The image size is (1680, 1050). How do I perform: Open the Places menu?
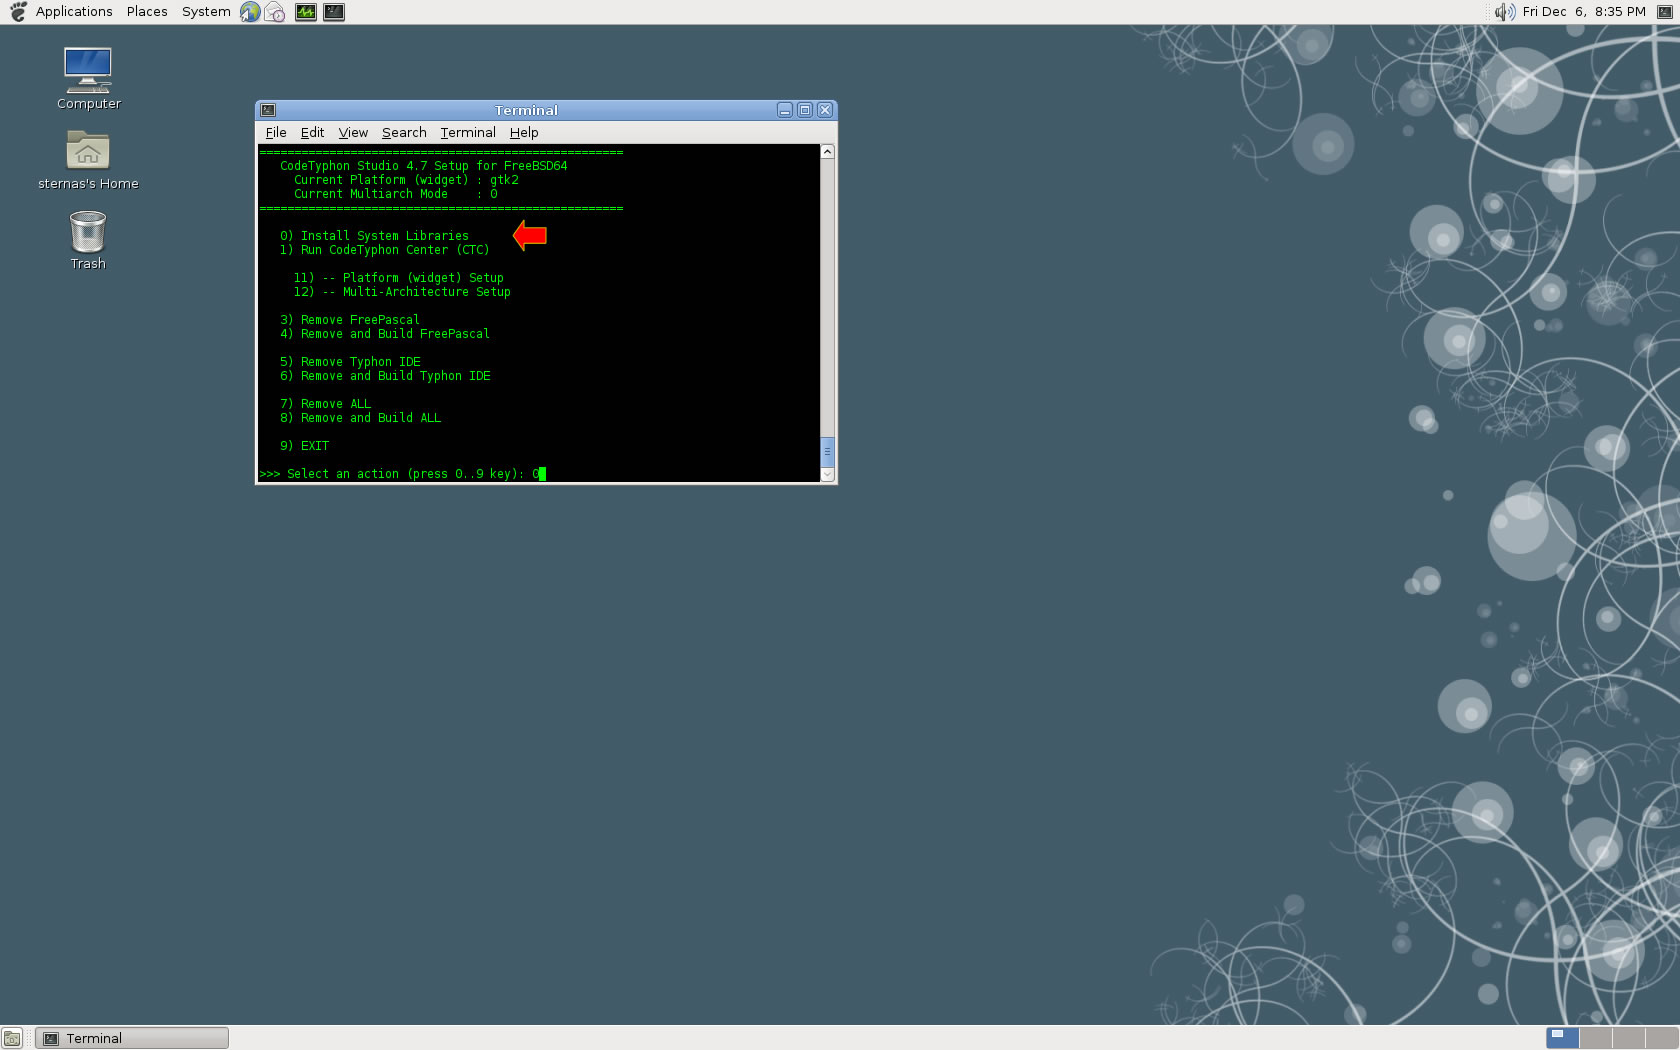147,12
